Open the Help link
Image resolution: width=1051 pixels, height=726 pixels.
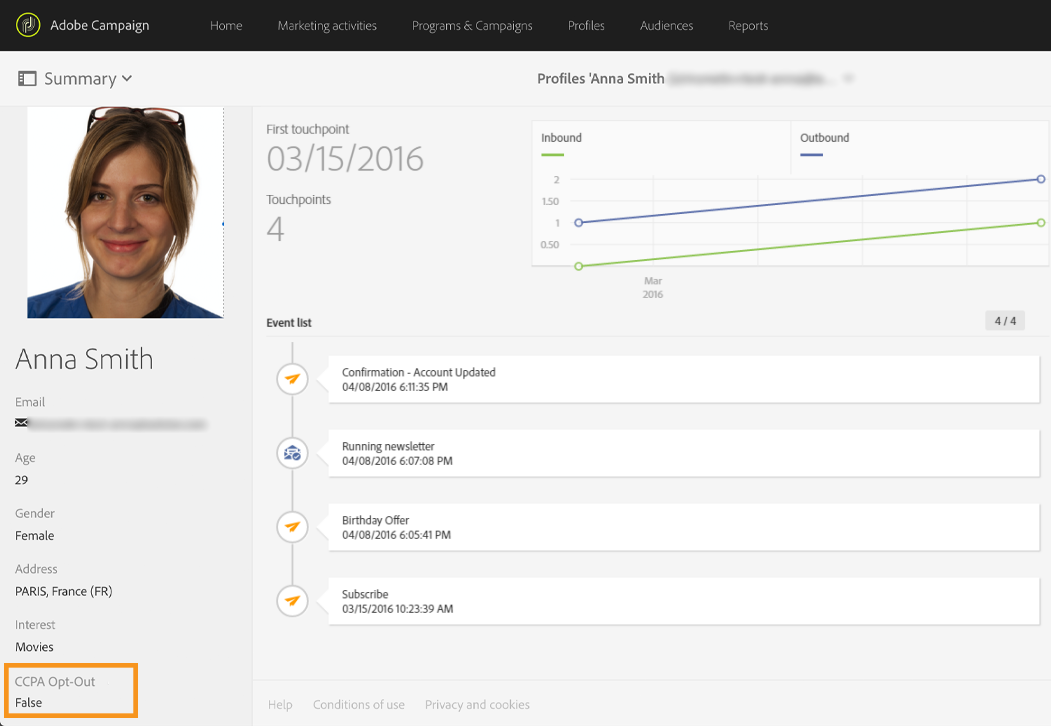pyautogui.click(x=280, y=705)
